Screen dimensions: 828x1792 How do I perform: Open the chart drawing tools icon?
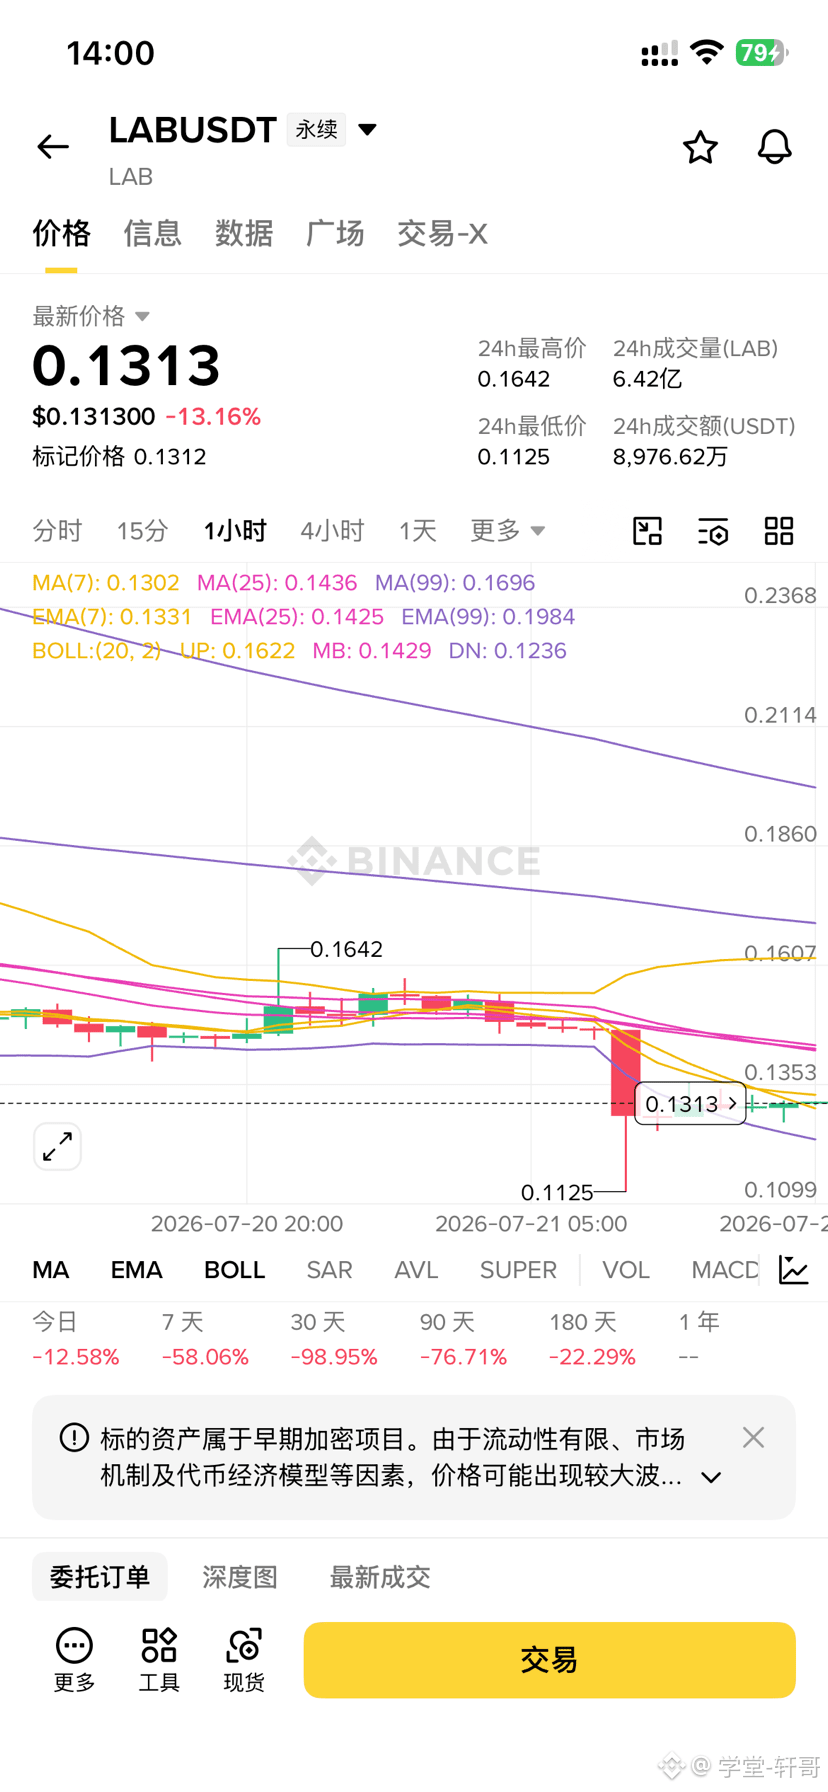tap(647, 531)
